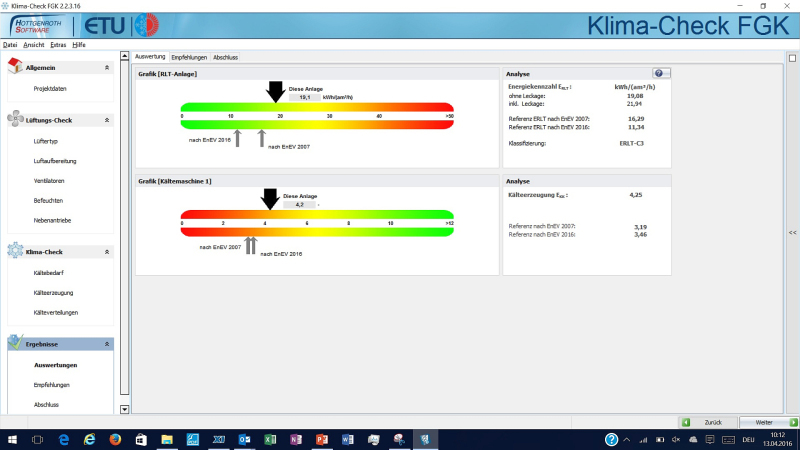Click the Ergebnisse checkmark icon
This screenshot has width=800, height=450.
pyautogui.click(x=15, y=342)
